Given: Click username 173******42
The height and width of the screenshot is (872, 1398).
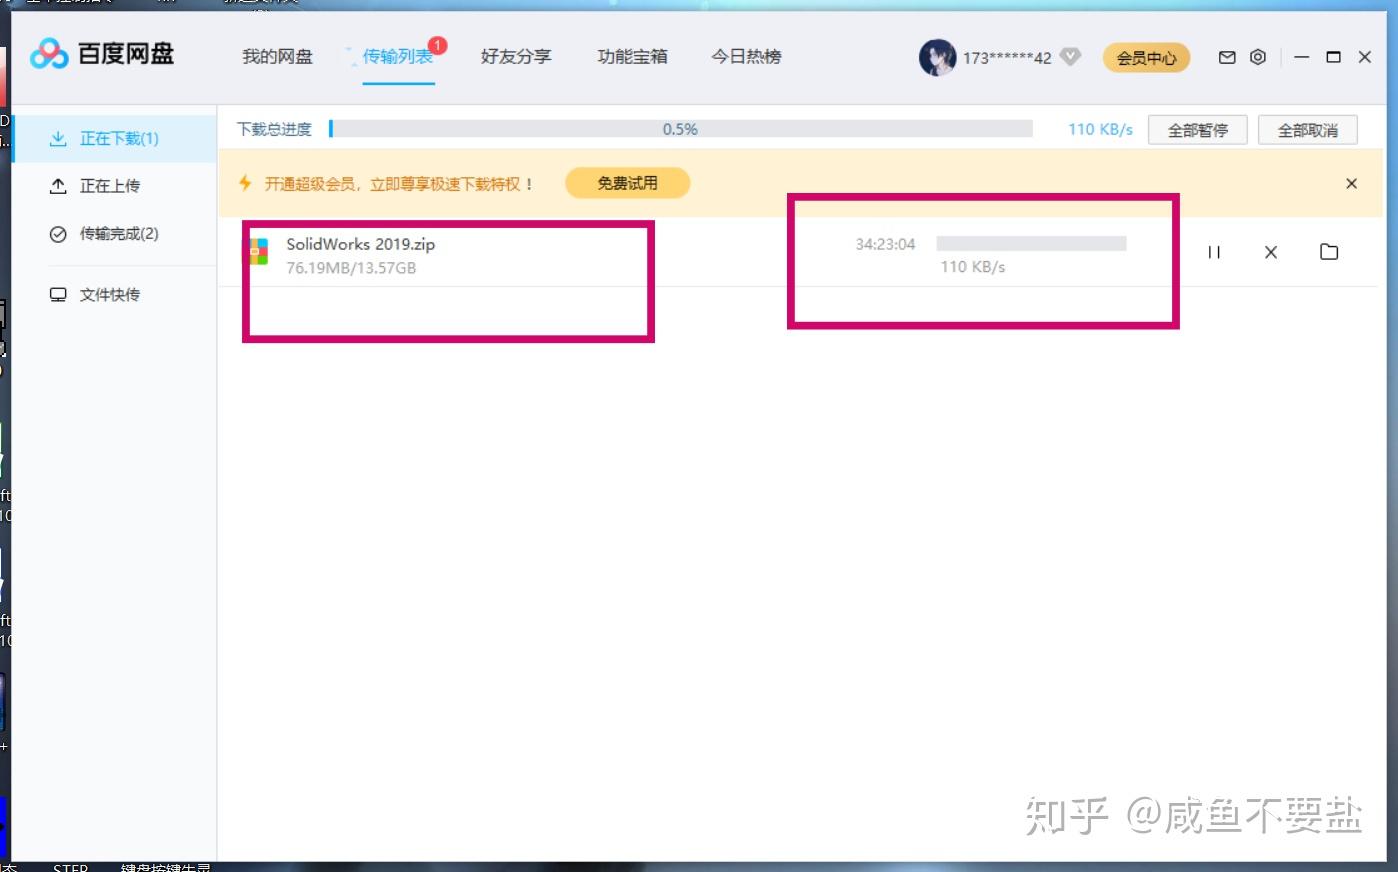Looking at the screenshot, I should [x=1007, y=58].
